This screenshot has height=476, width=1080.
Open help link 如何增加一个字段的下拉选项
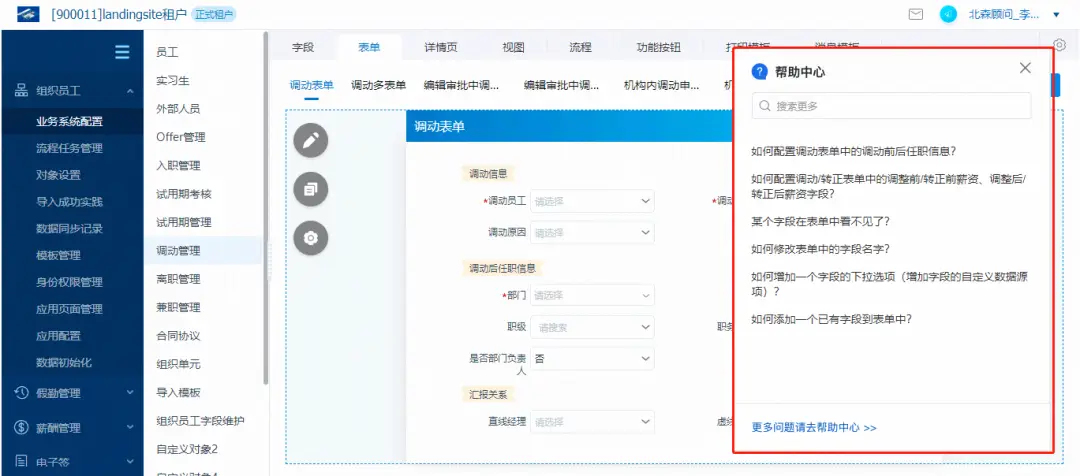pyautogui.click(x=891, y=284)
